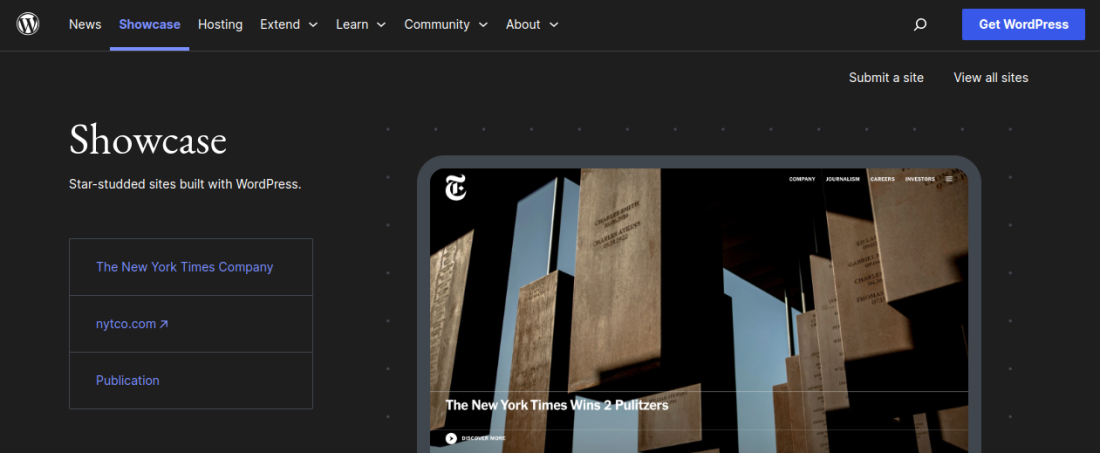The width and height of the screenshot is (1100, 453).
Task: Go to the Hosting page
Action: pos(220,25)
